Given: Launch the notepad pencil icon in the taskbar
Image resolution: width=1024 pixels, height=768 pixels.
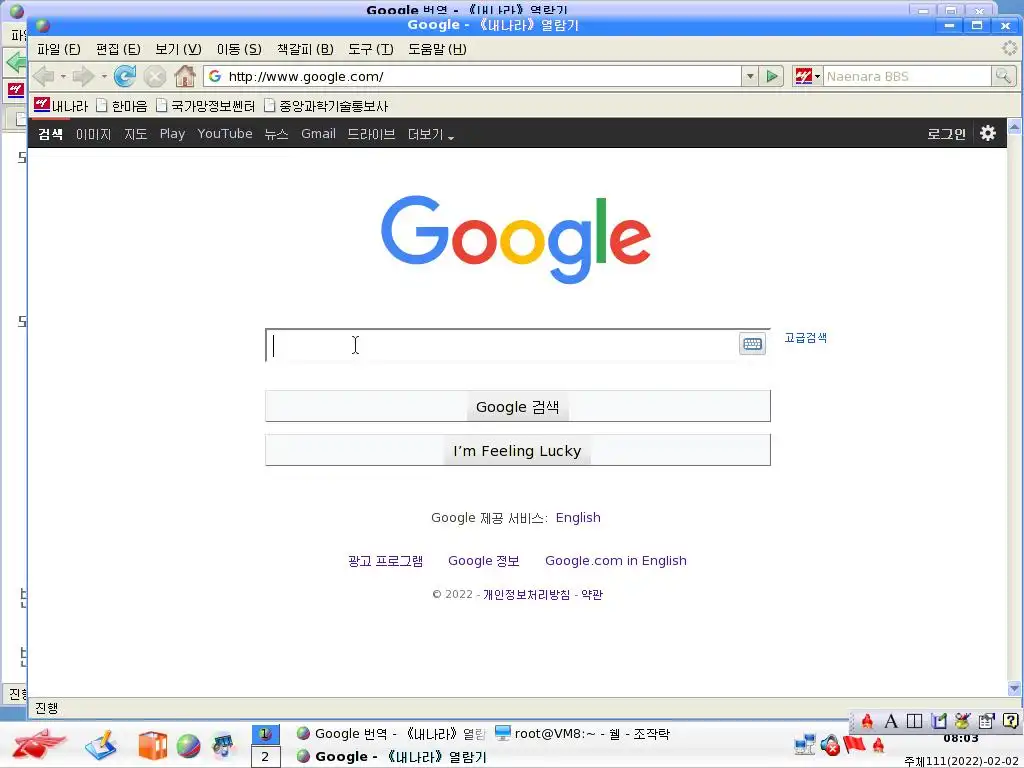Looking at the screenshot, I should click(101, 744).
